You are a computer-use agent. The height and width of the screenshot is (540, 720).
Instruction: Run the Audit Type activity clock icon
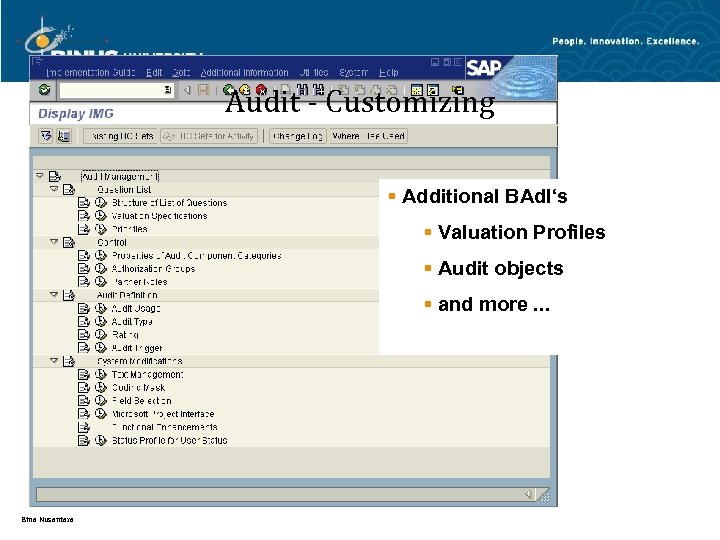coord(101,321)
